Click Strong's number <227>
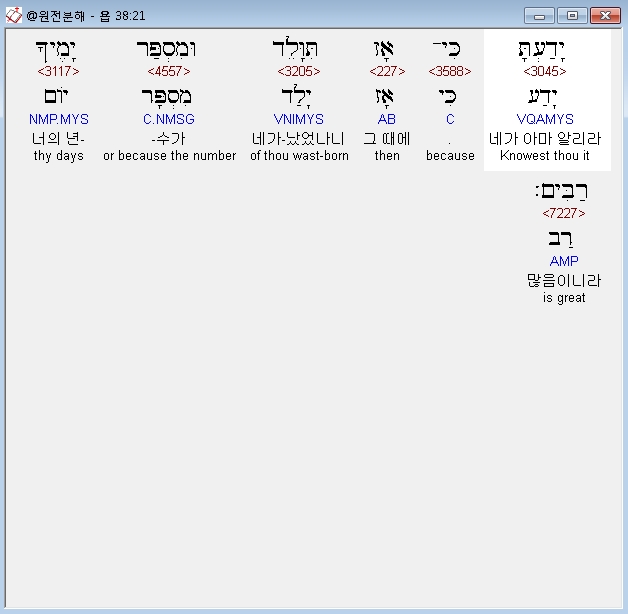Image resolution: width=628 pixels, height=614 pixels. 387,71
